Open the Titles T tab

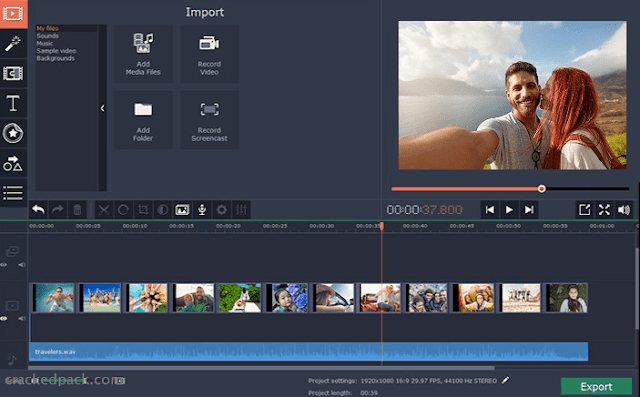point(13,103)
